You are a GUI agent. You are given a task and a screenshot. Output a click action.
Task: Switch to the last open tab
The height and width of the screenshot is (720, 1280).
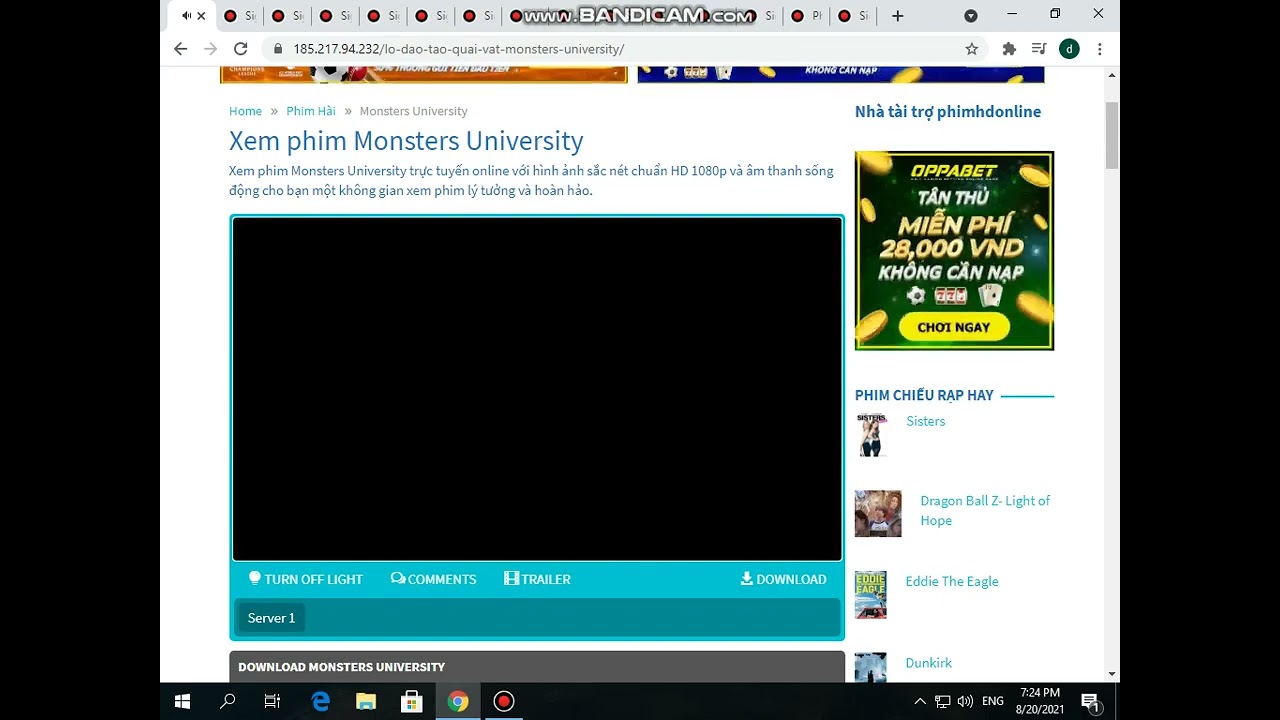pyautogui.click(x=855, y=16)
